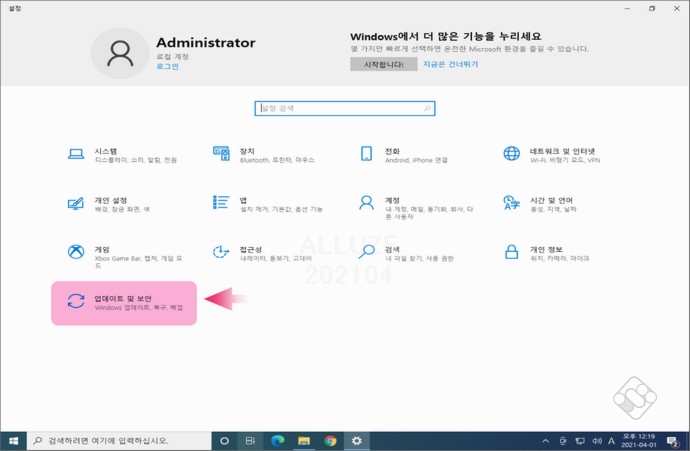Click the IME 'A' language indicator
690x451 pixels.
pyautogui.click(x=611, y=441)
